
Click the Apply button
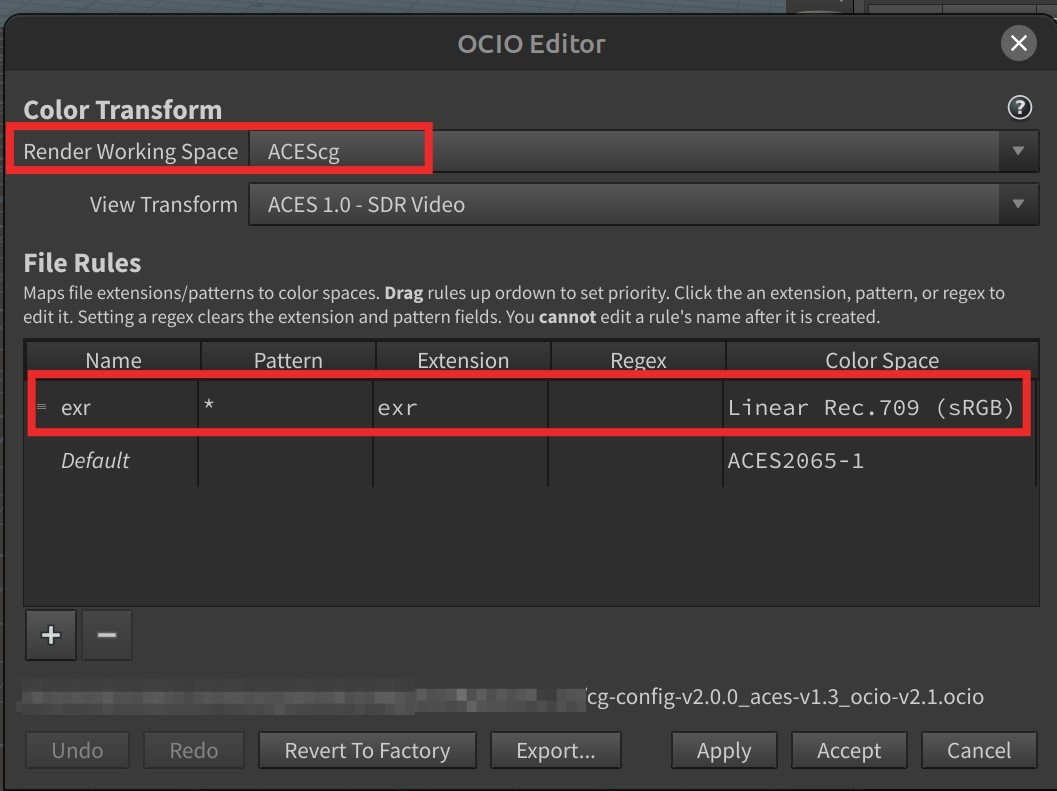[x=724, y=750]
